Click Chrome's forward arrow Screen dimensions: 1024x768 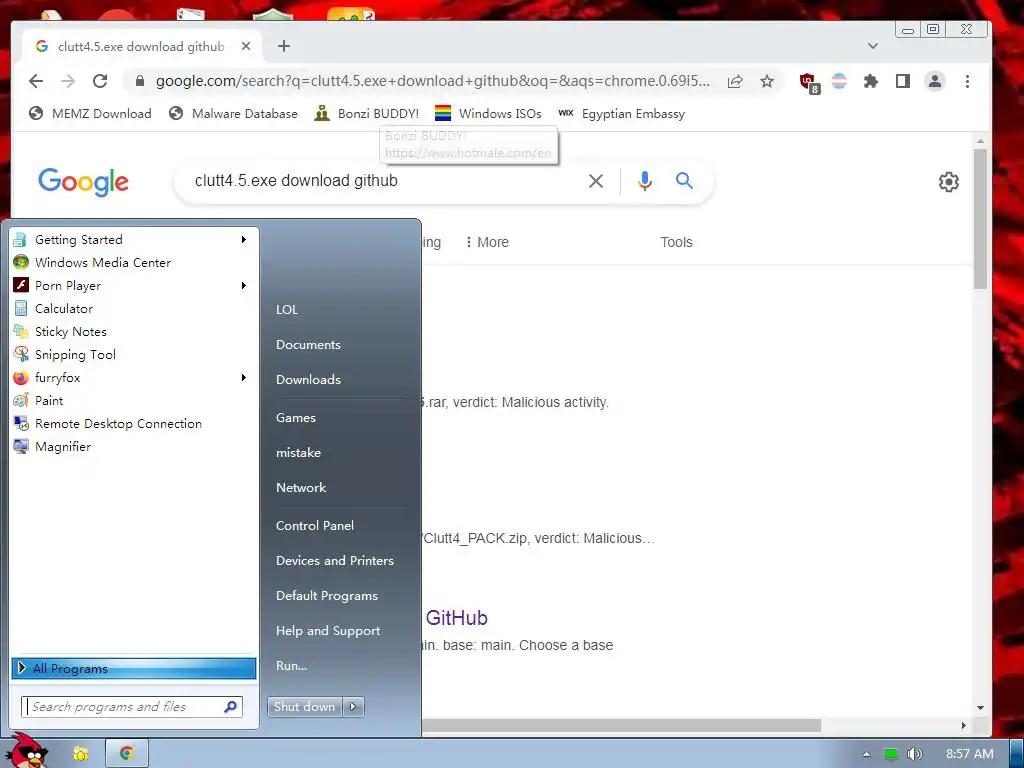pos(68,81)
